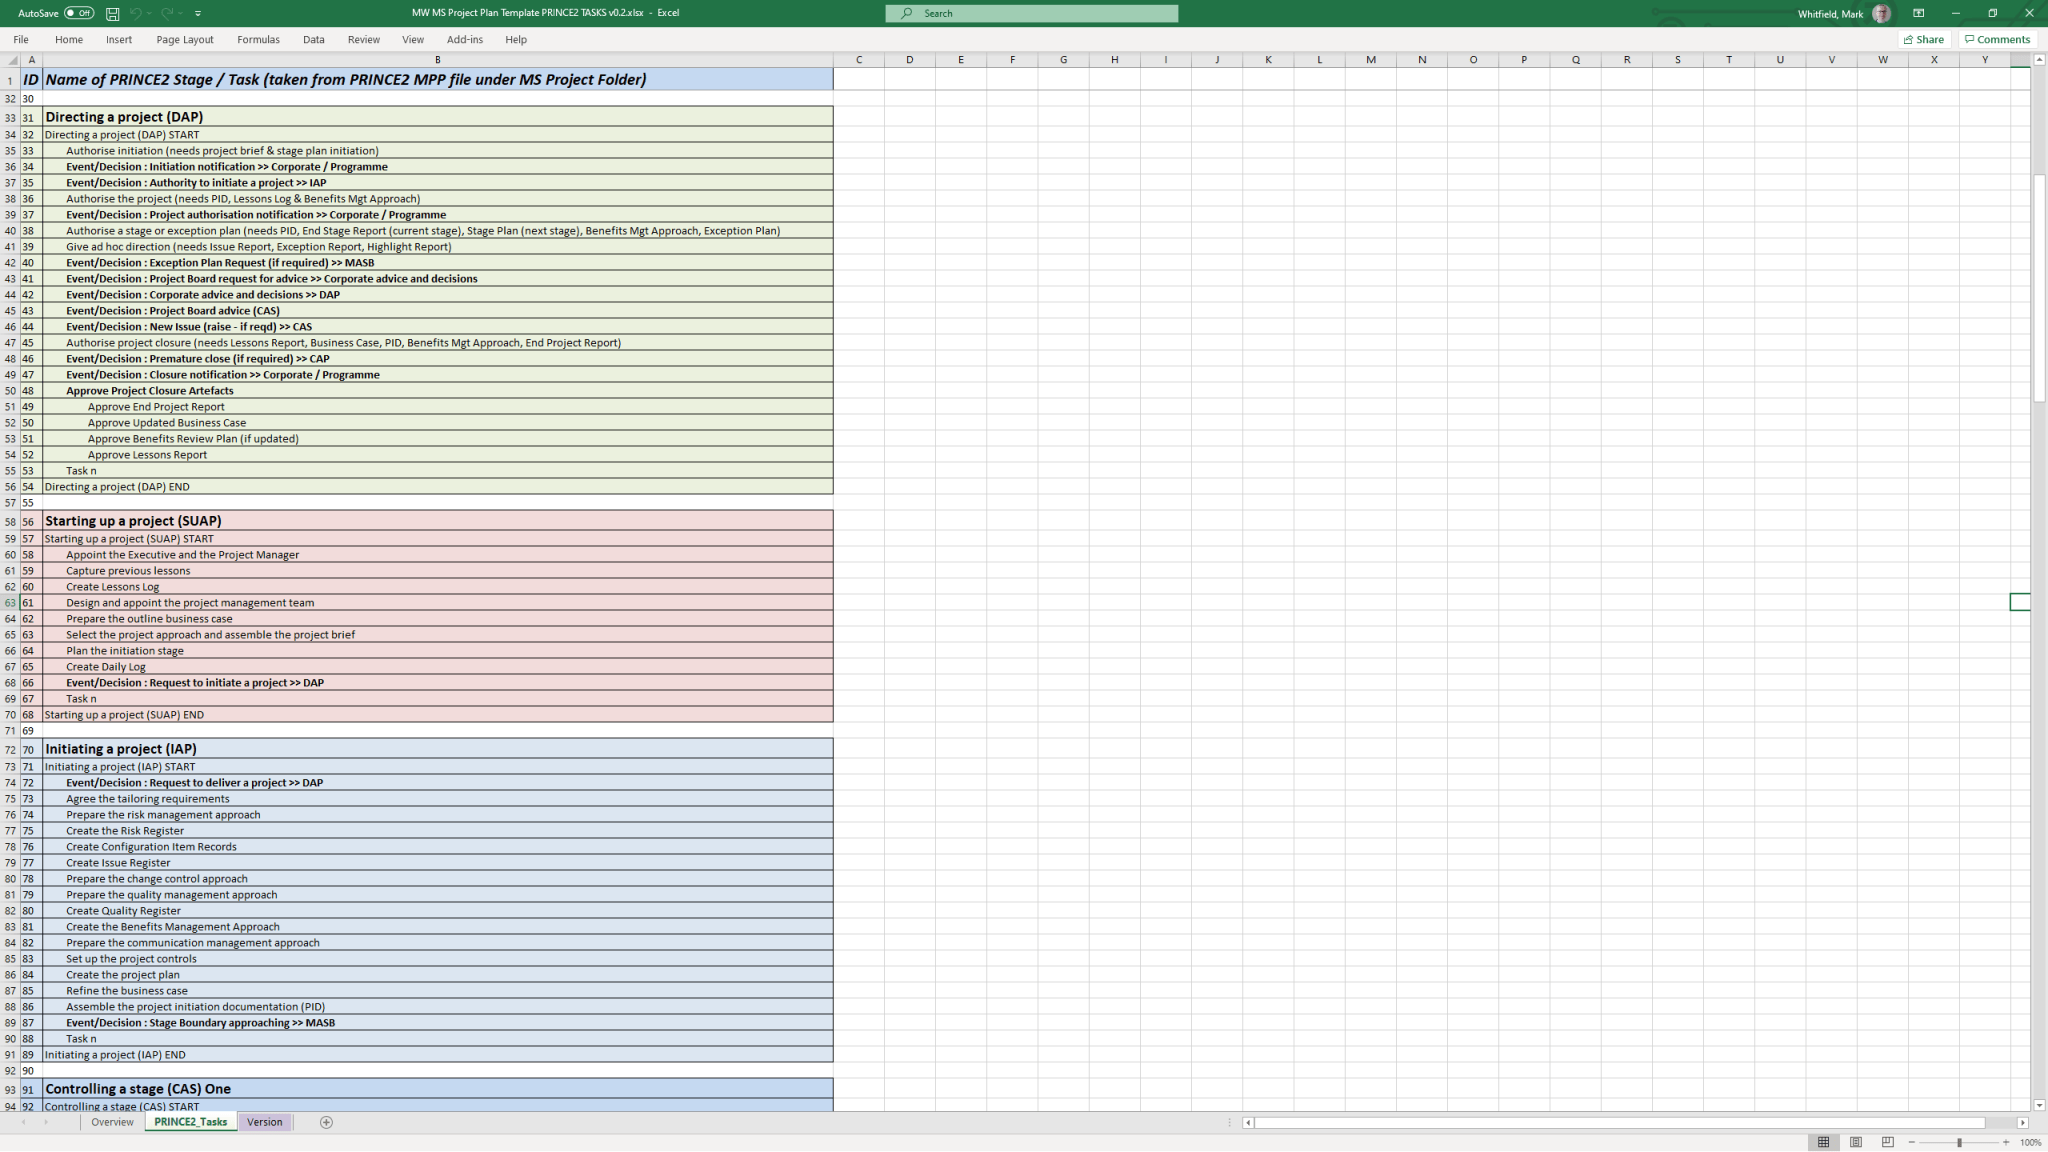The image size is (2048, 1152).
Task: Click the Save icon in Quick Access toolbar
Action: 112,13
